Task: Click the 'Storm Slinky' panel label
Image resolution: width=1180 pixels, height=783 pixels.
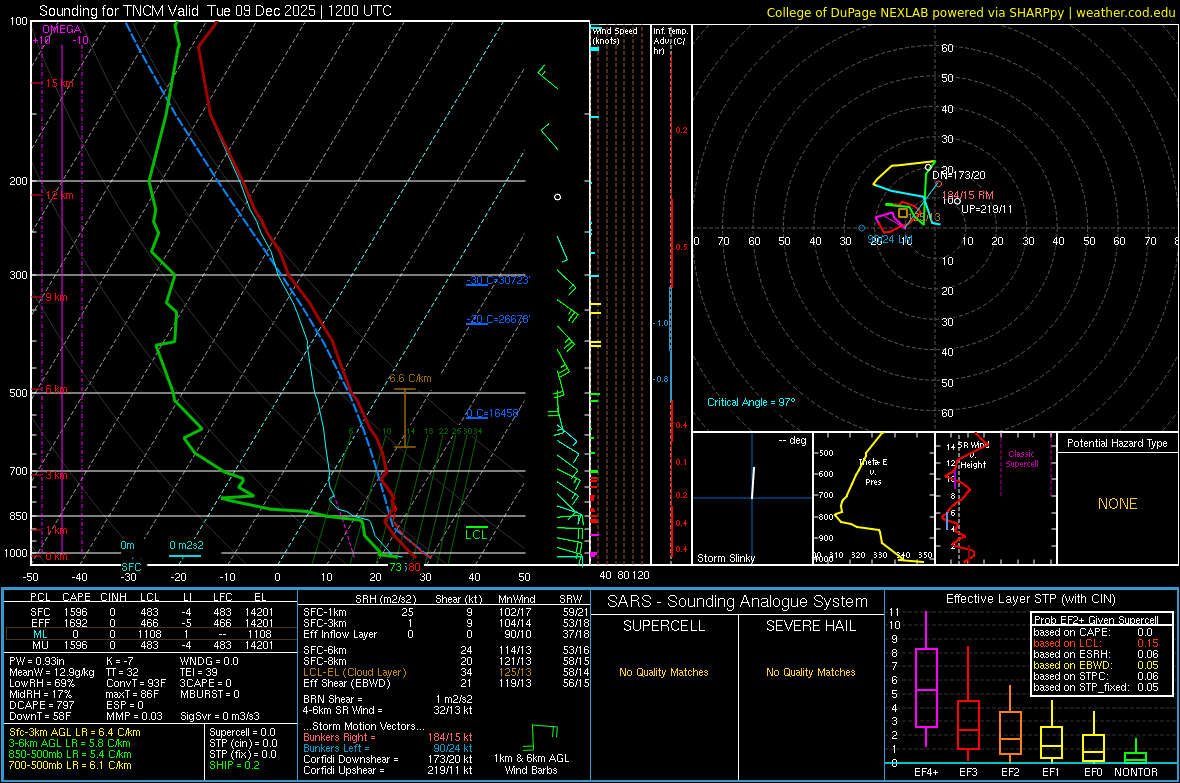Action: (725, 558)
